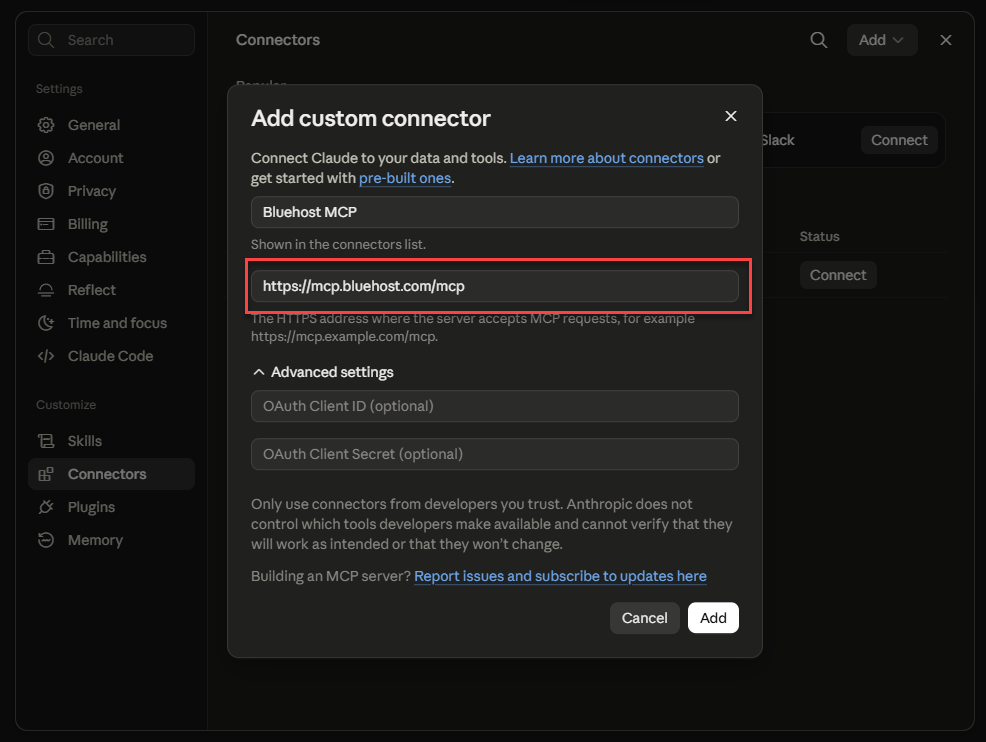Click the Reflect icon in sidebar
Screen dimensions: 986x742
click(x=46, y=290)
